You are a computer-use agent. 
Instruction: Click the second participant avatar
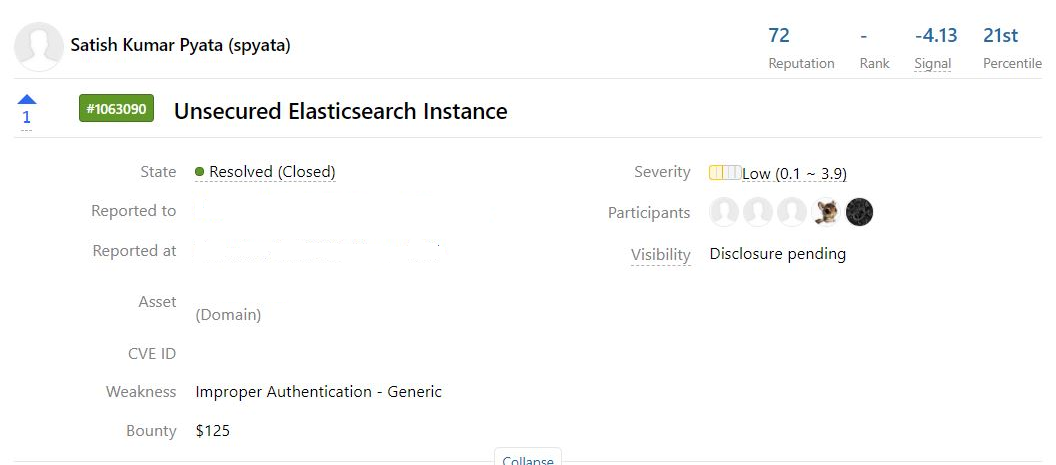[x=758, y=212]
